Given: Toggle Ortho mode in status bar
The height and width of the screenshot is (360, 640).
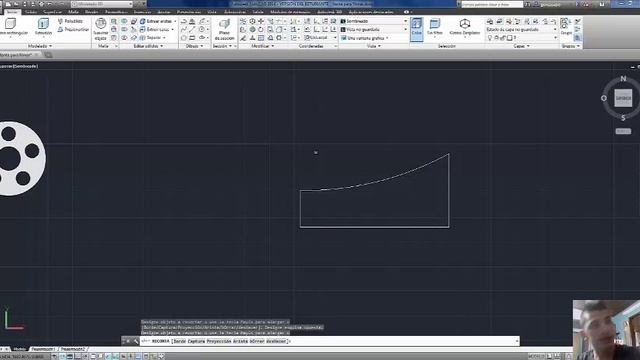Looking at the screenshot, I should click(78, 356).
